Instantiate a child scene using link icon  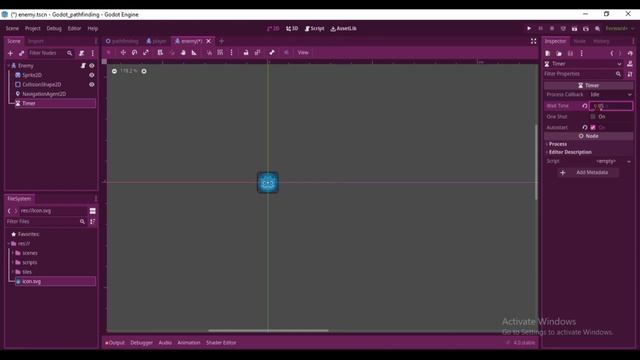click(x=21, y=53)
